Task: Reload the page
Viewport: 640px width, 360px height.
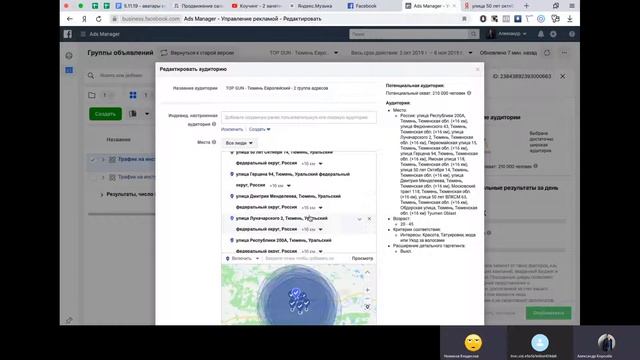Action: coord(98,19)
